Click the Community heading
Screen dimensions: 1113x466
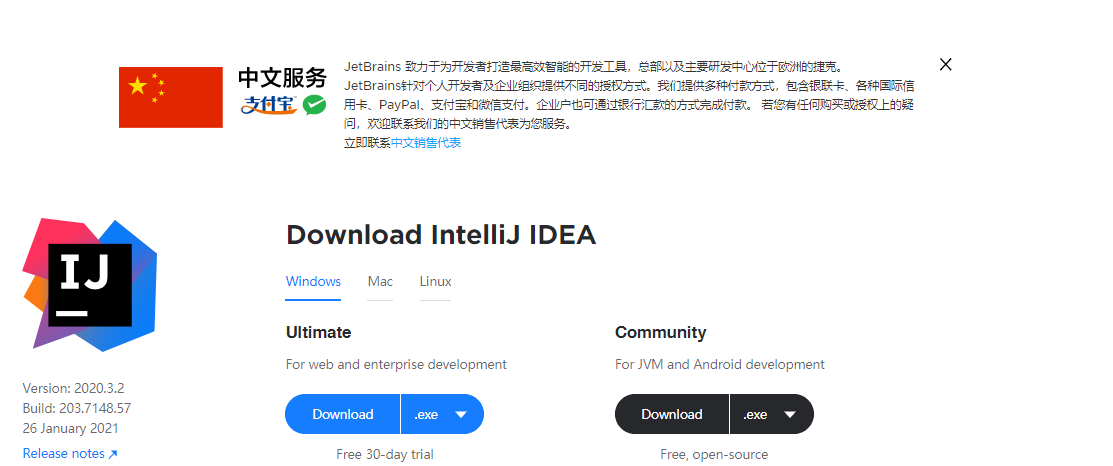click(660, 332)
